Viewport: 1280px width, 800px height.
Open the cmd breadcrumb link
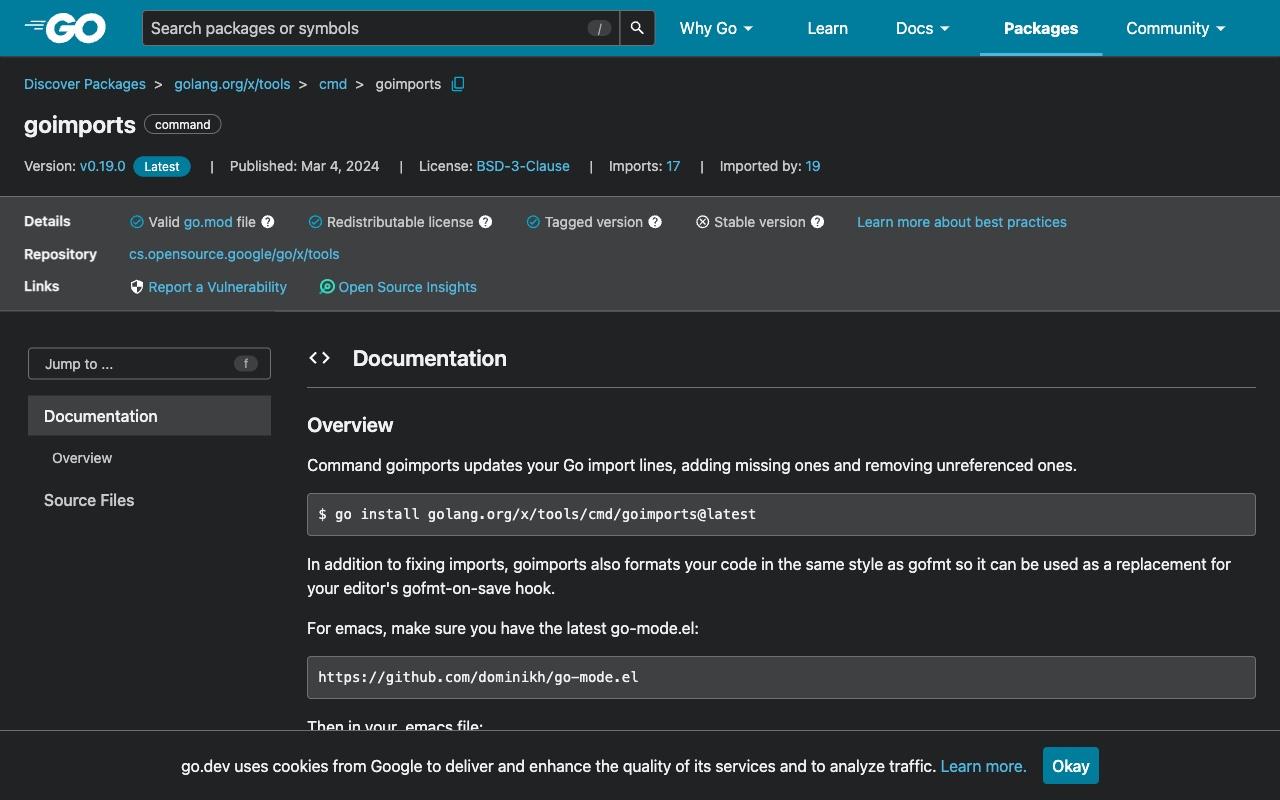coord(333,84)
